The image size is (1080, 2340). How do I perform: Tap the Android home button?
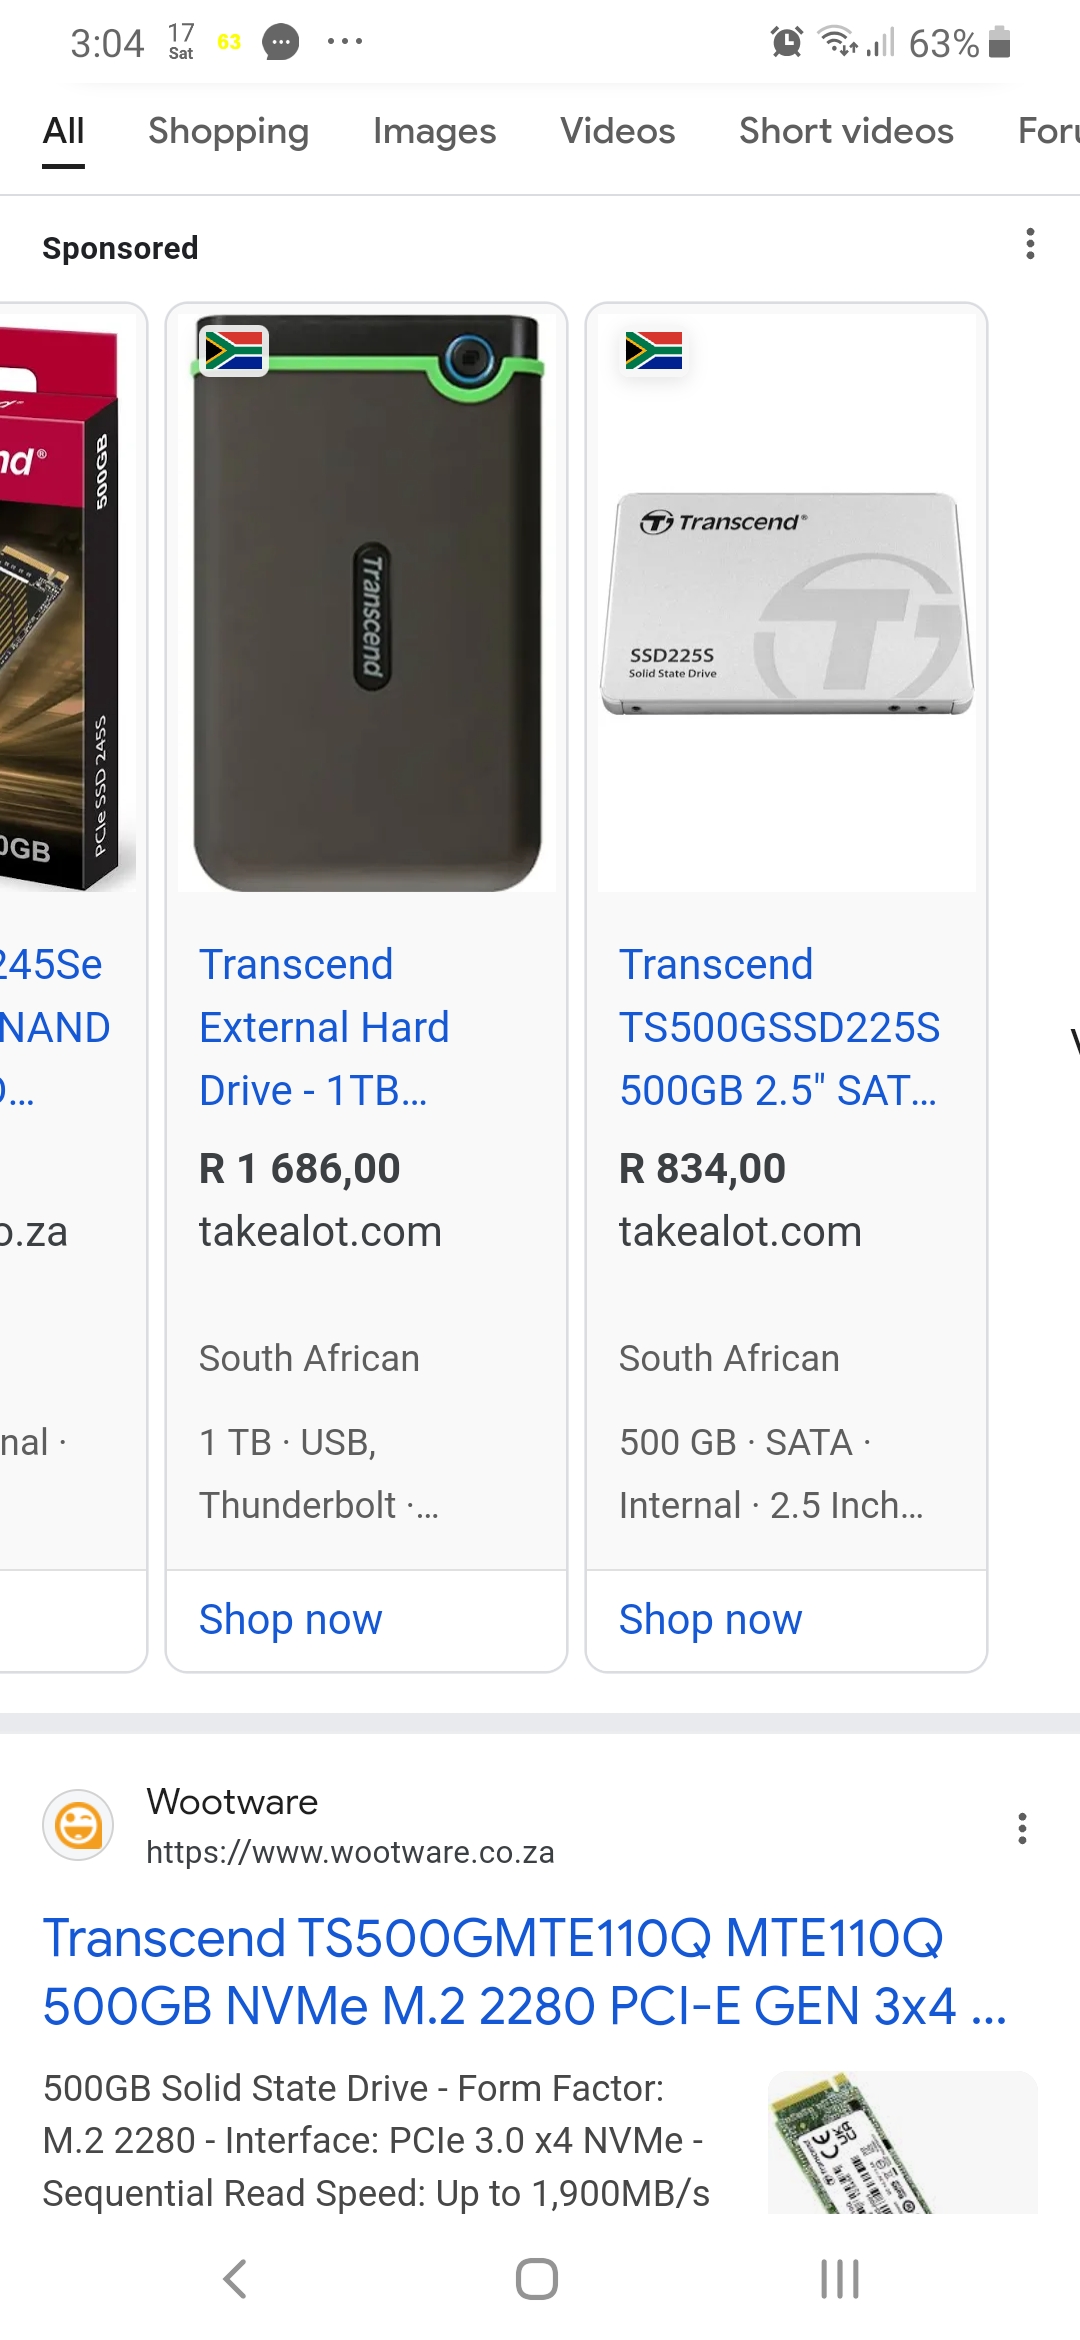pos(537,2279)
